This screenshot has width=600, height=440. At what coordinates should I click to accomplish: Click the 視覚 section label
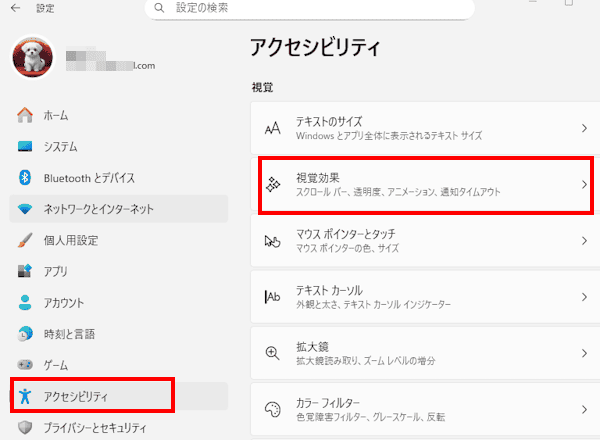[x=262, y=87]
